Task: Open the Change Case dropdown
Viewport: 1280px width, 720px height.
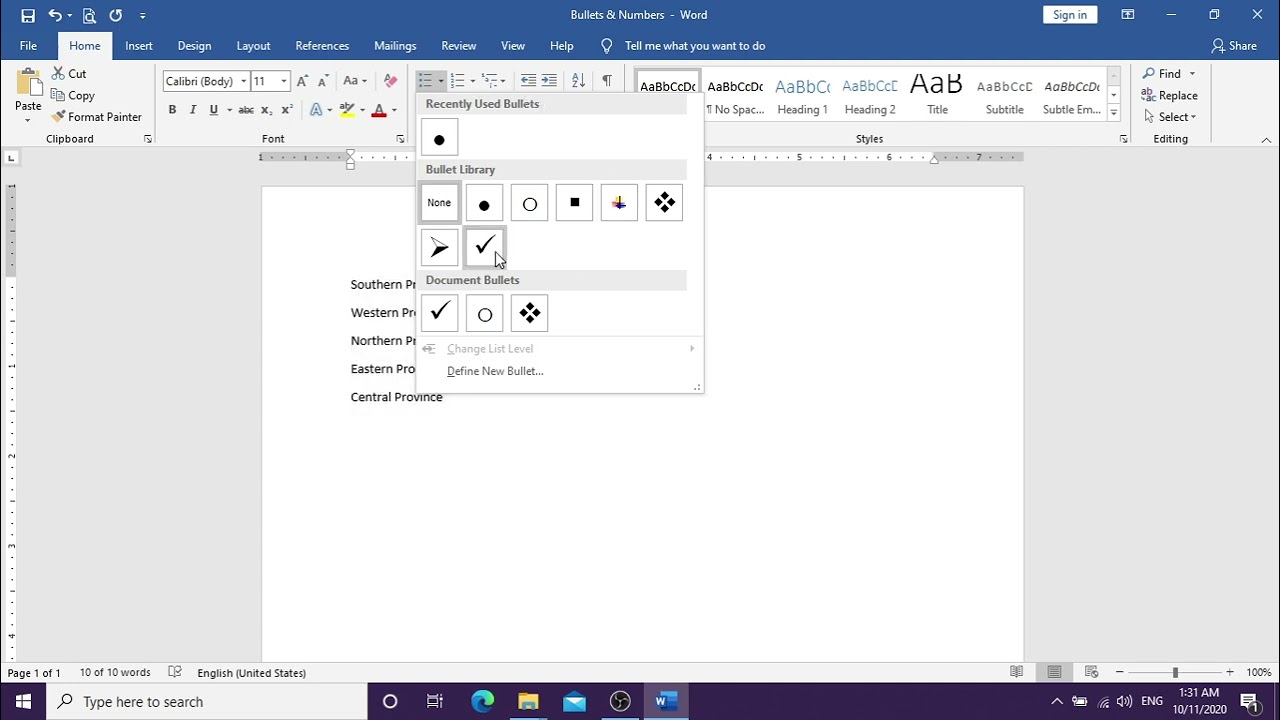Action: [354, 81]
